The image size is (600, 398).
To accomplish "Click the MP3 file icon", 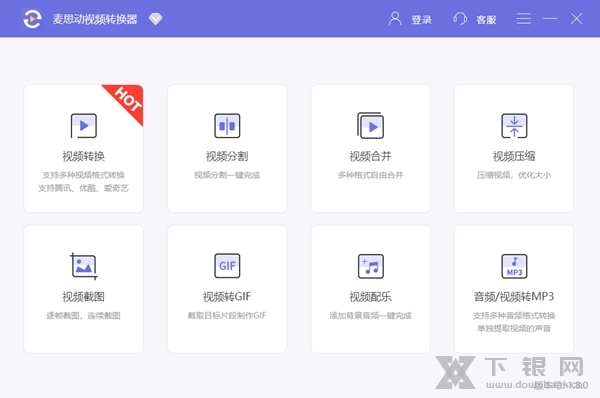I will point(514,266).
